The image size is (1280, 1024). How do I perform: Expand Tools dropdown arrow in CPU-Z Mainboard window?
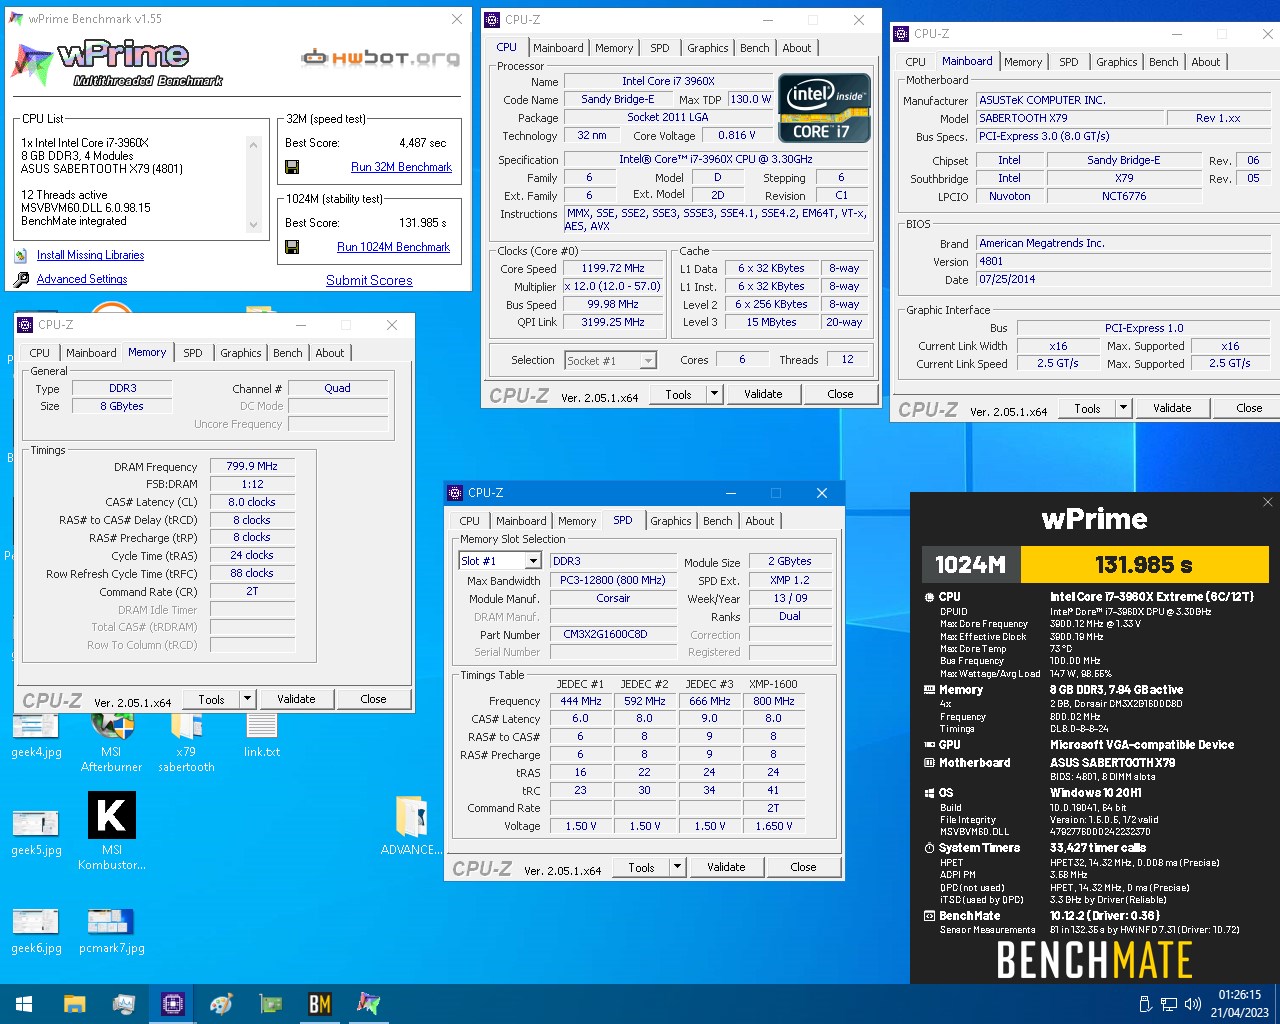pos(1123,408)
